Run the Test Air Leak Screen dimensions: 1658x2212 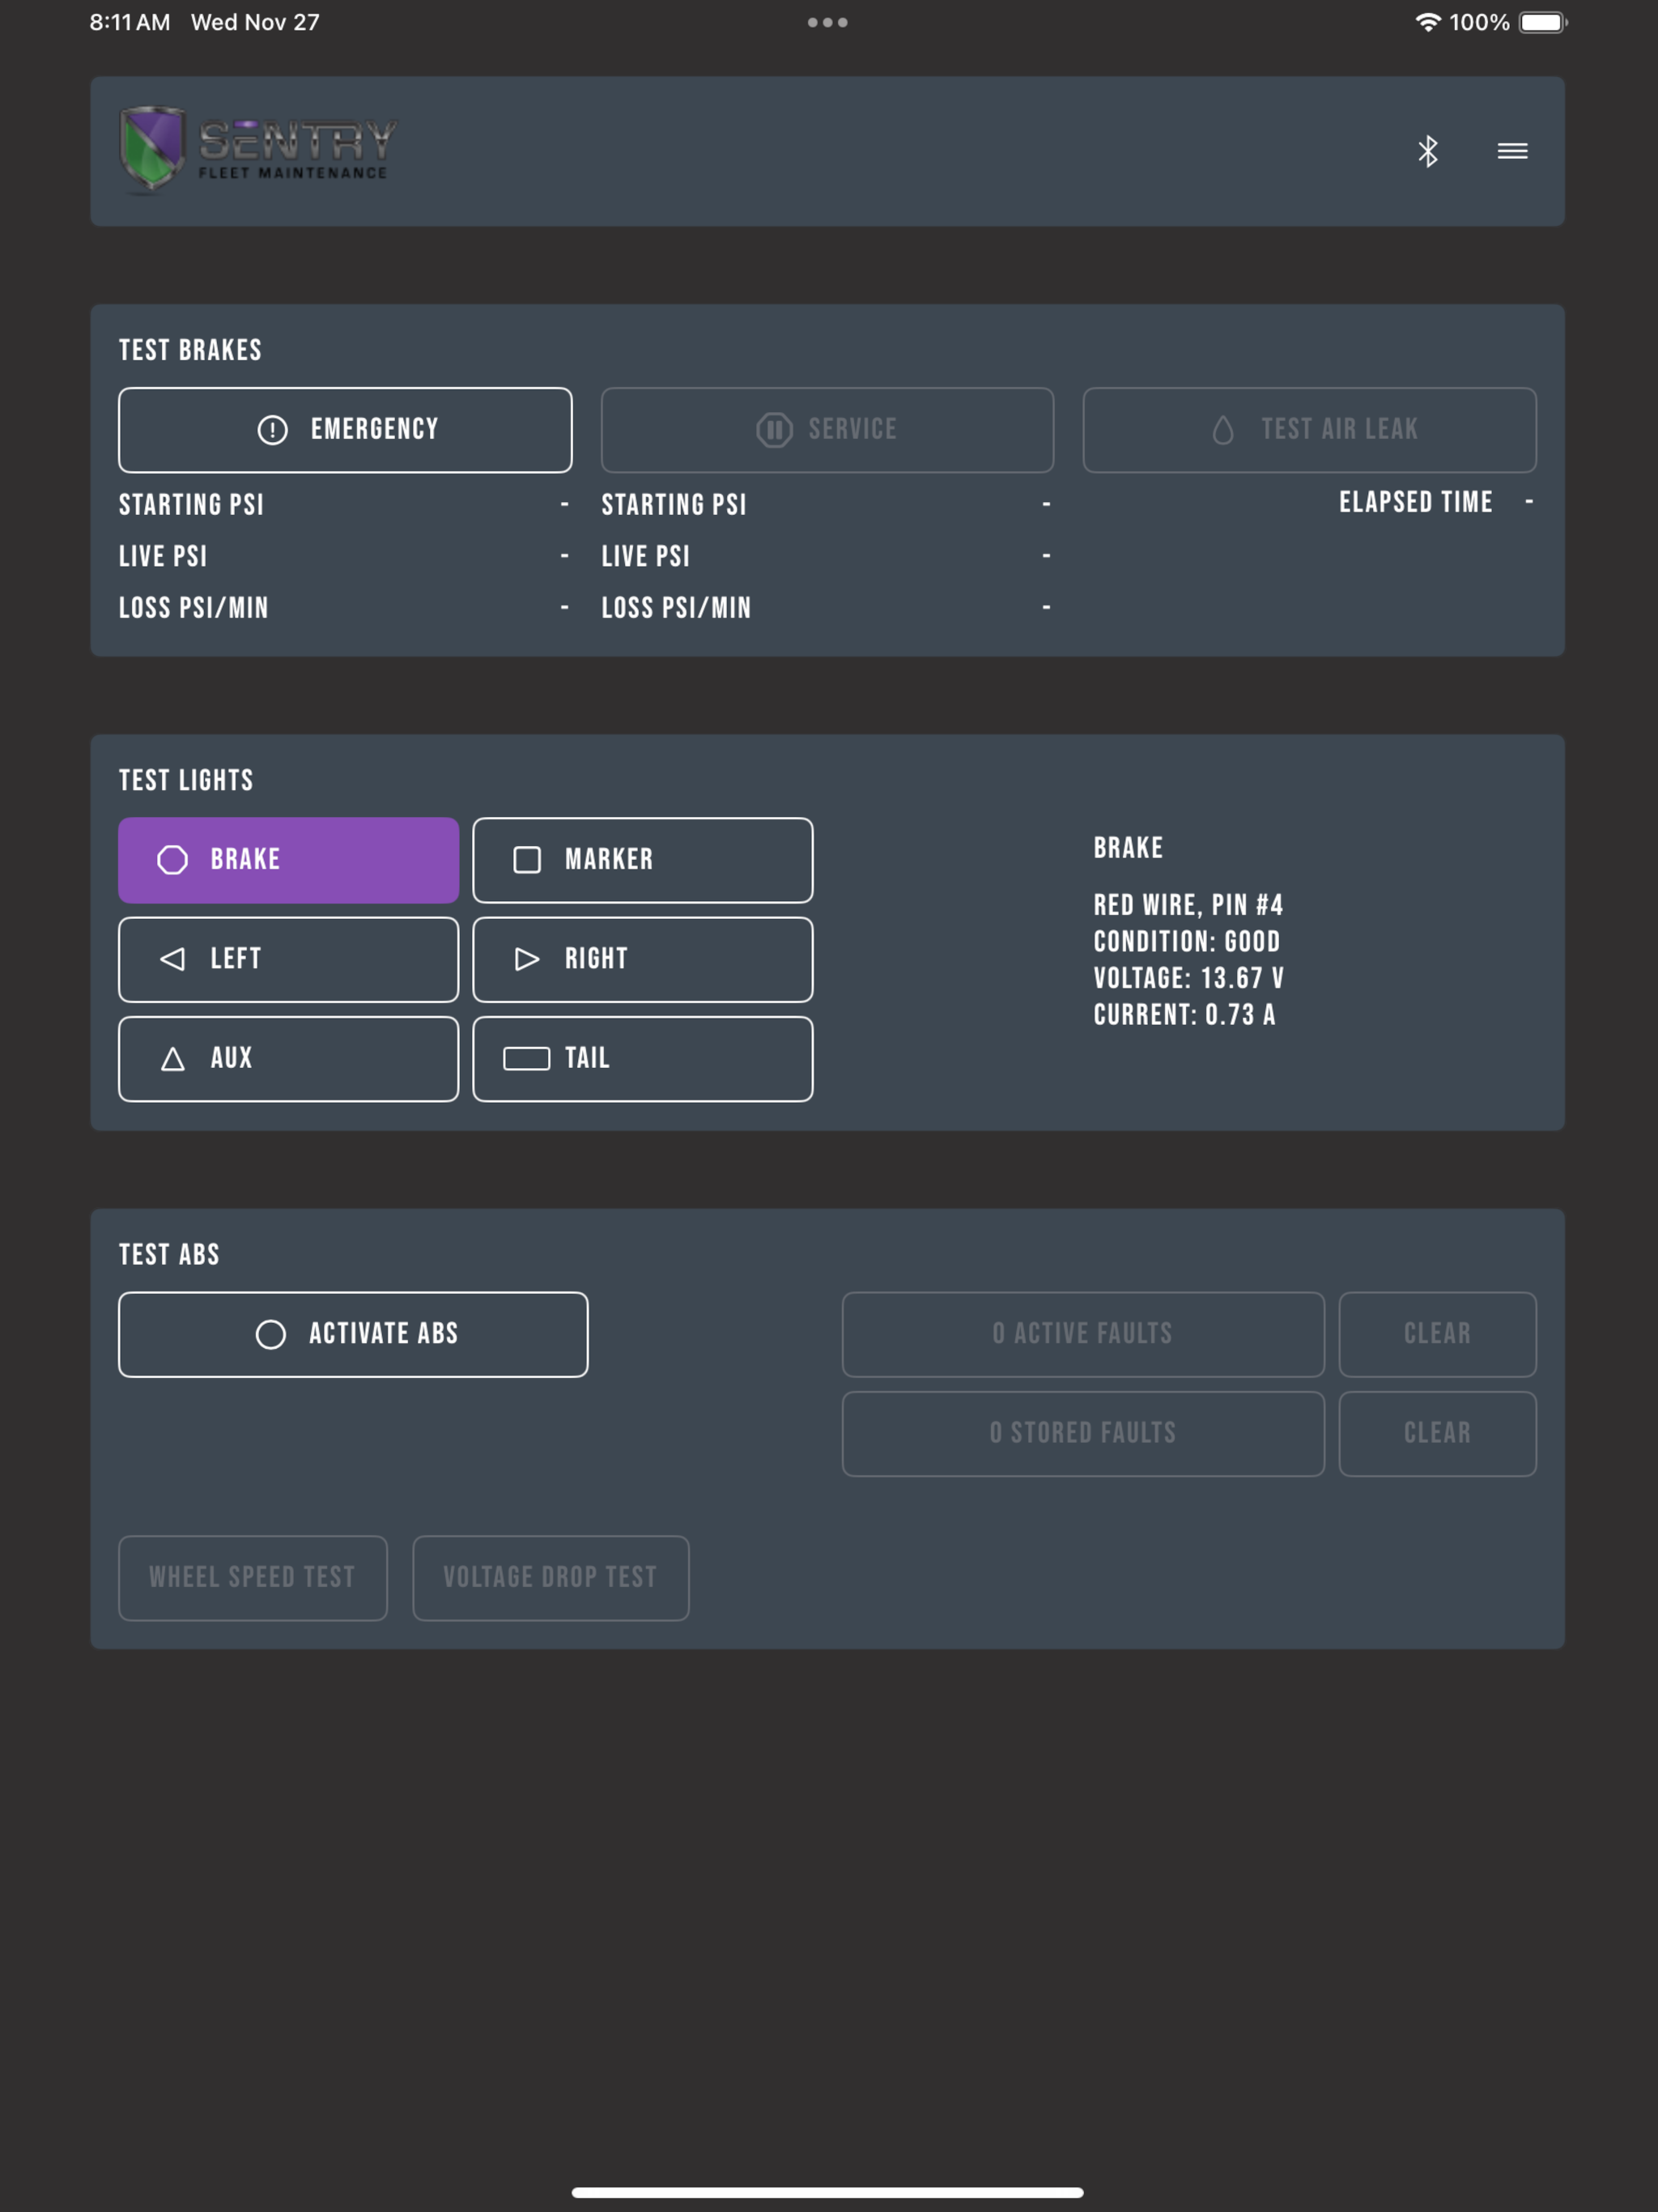tap(1309, 430)
